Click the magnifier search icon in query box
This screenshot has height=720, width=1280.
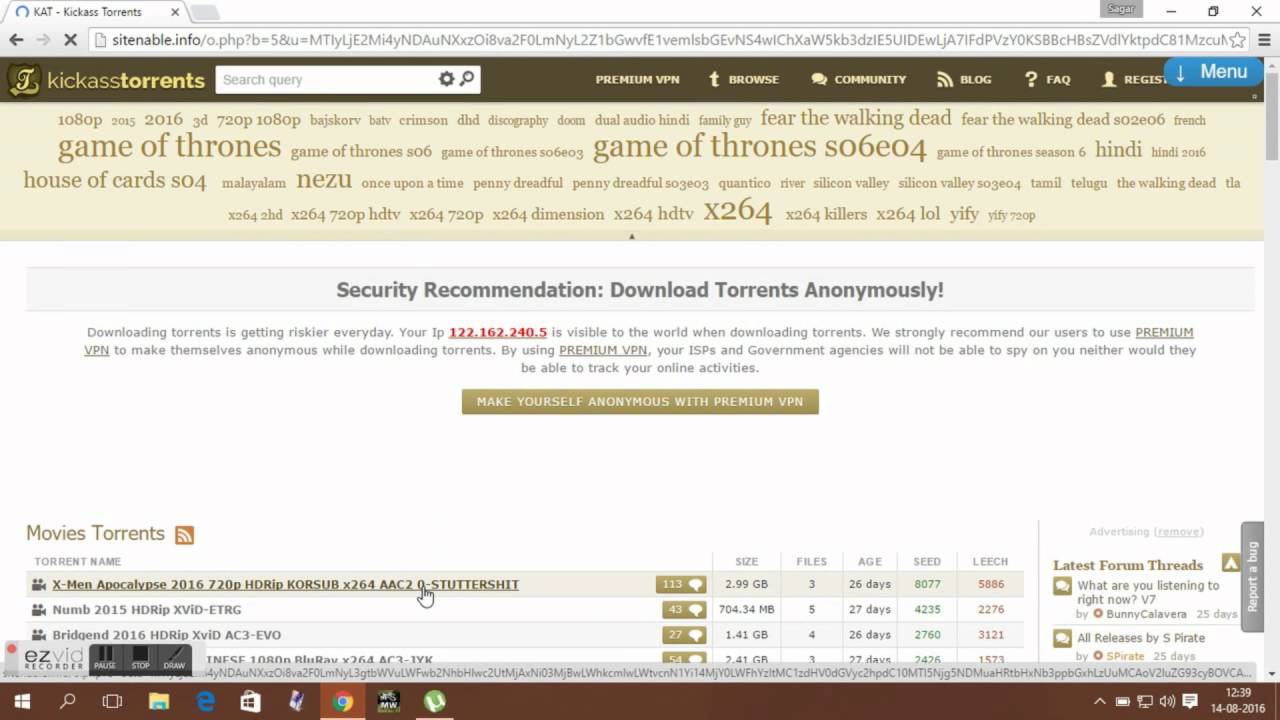pyautogui.click(x=467, y=79)
